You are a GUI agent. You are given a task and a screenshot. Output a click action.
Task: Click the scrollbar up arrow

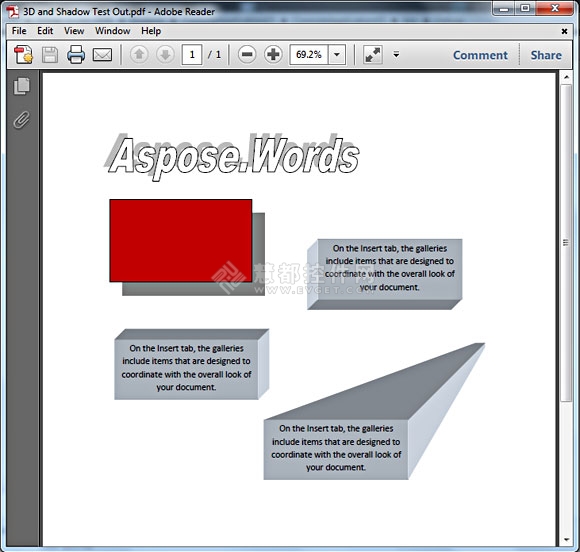566,77
